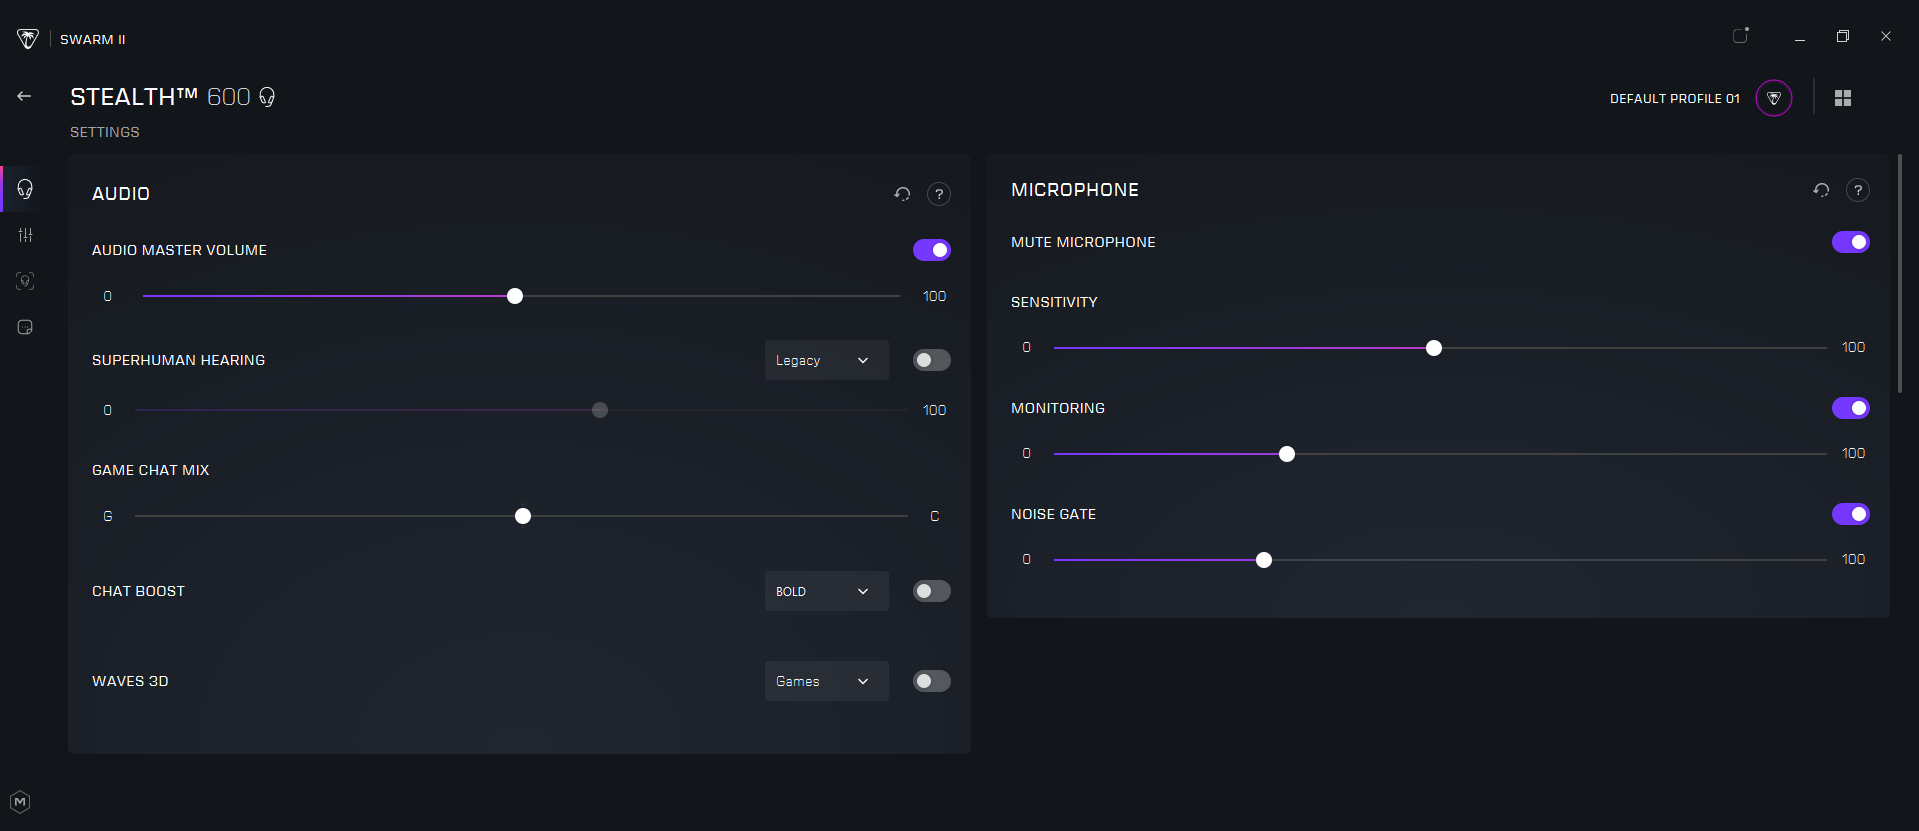Open Chat Boost BOLD dropdown
Viewport: 1919px width, 831px height.
827,591
